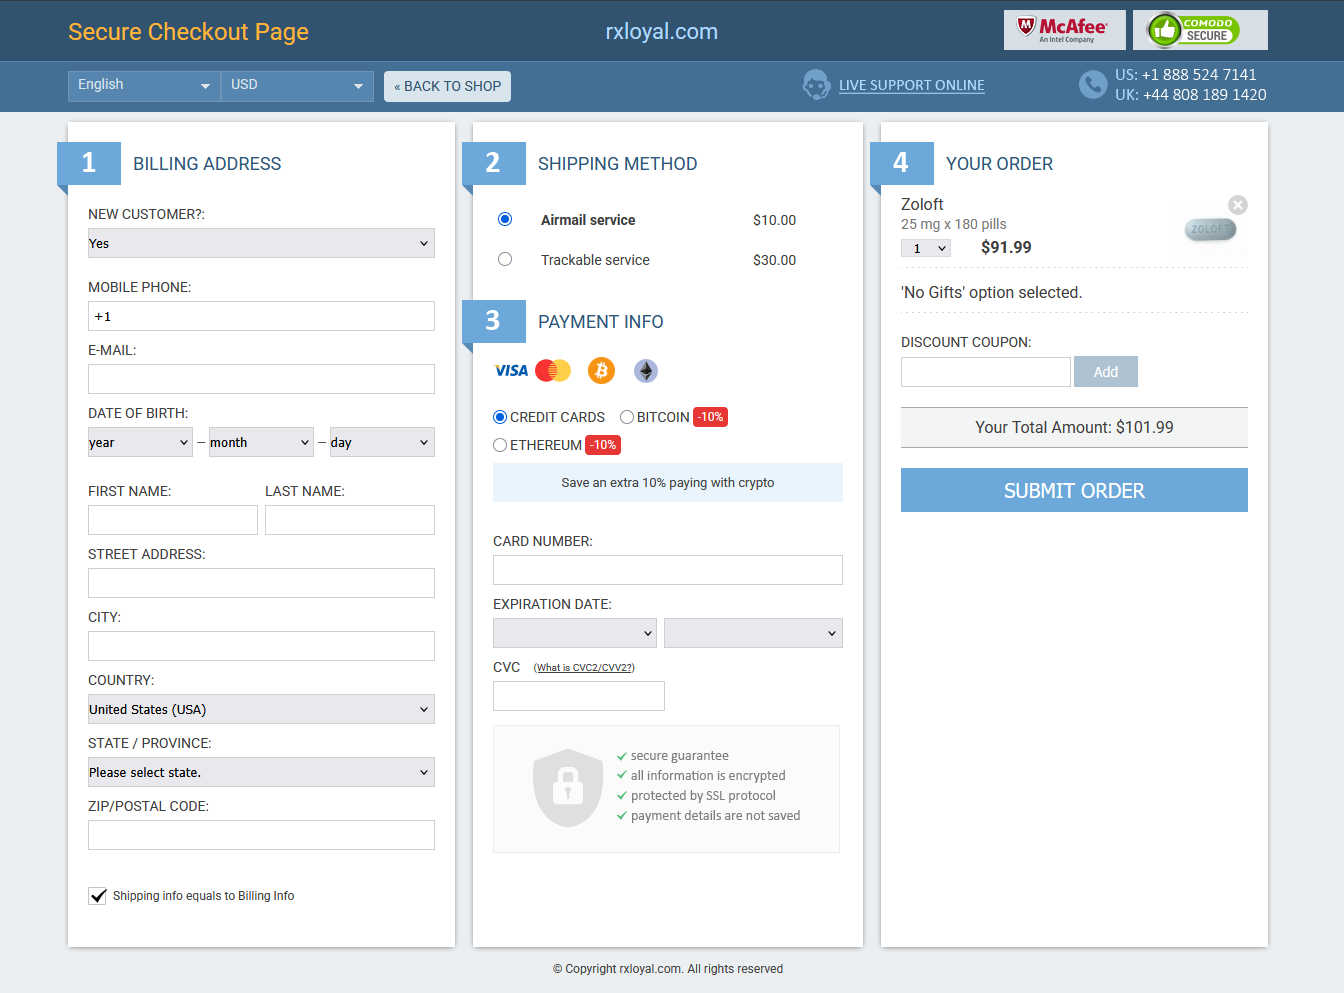
Task: Click the rxloyal.com site title
Action: [662, 31]
